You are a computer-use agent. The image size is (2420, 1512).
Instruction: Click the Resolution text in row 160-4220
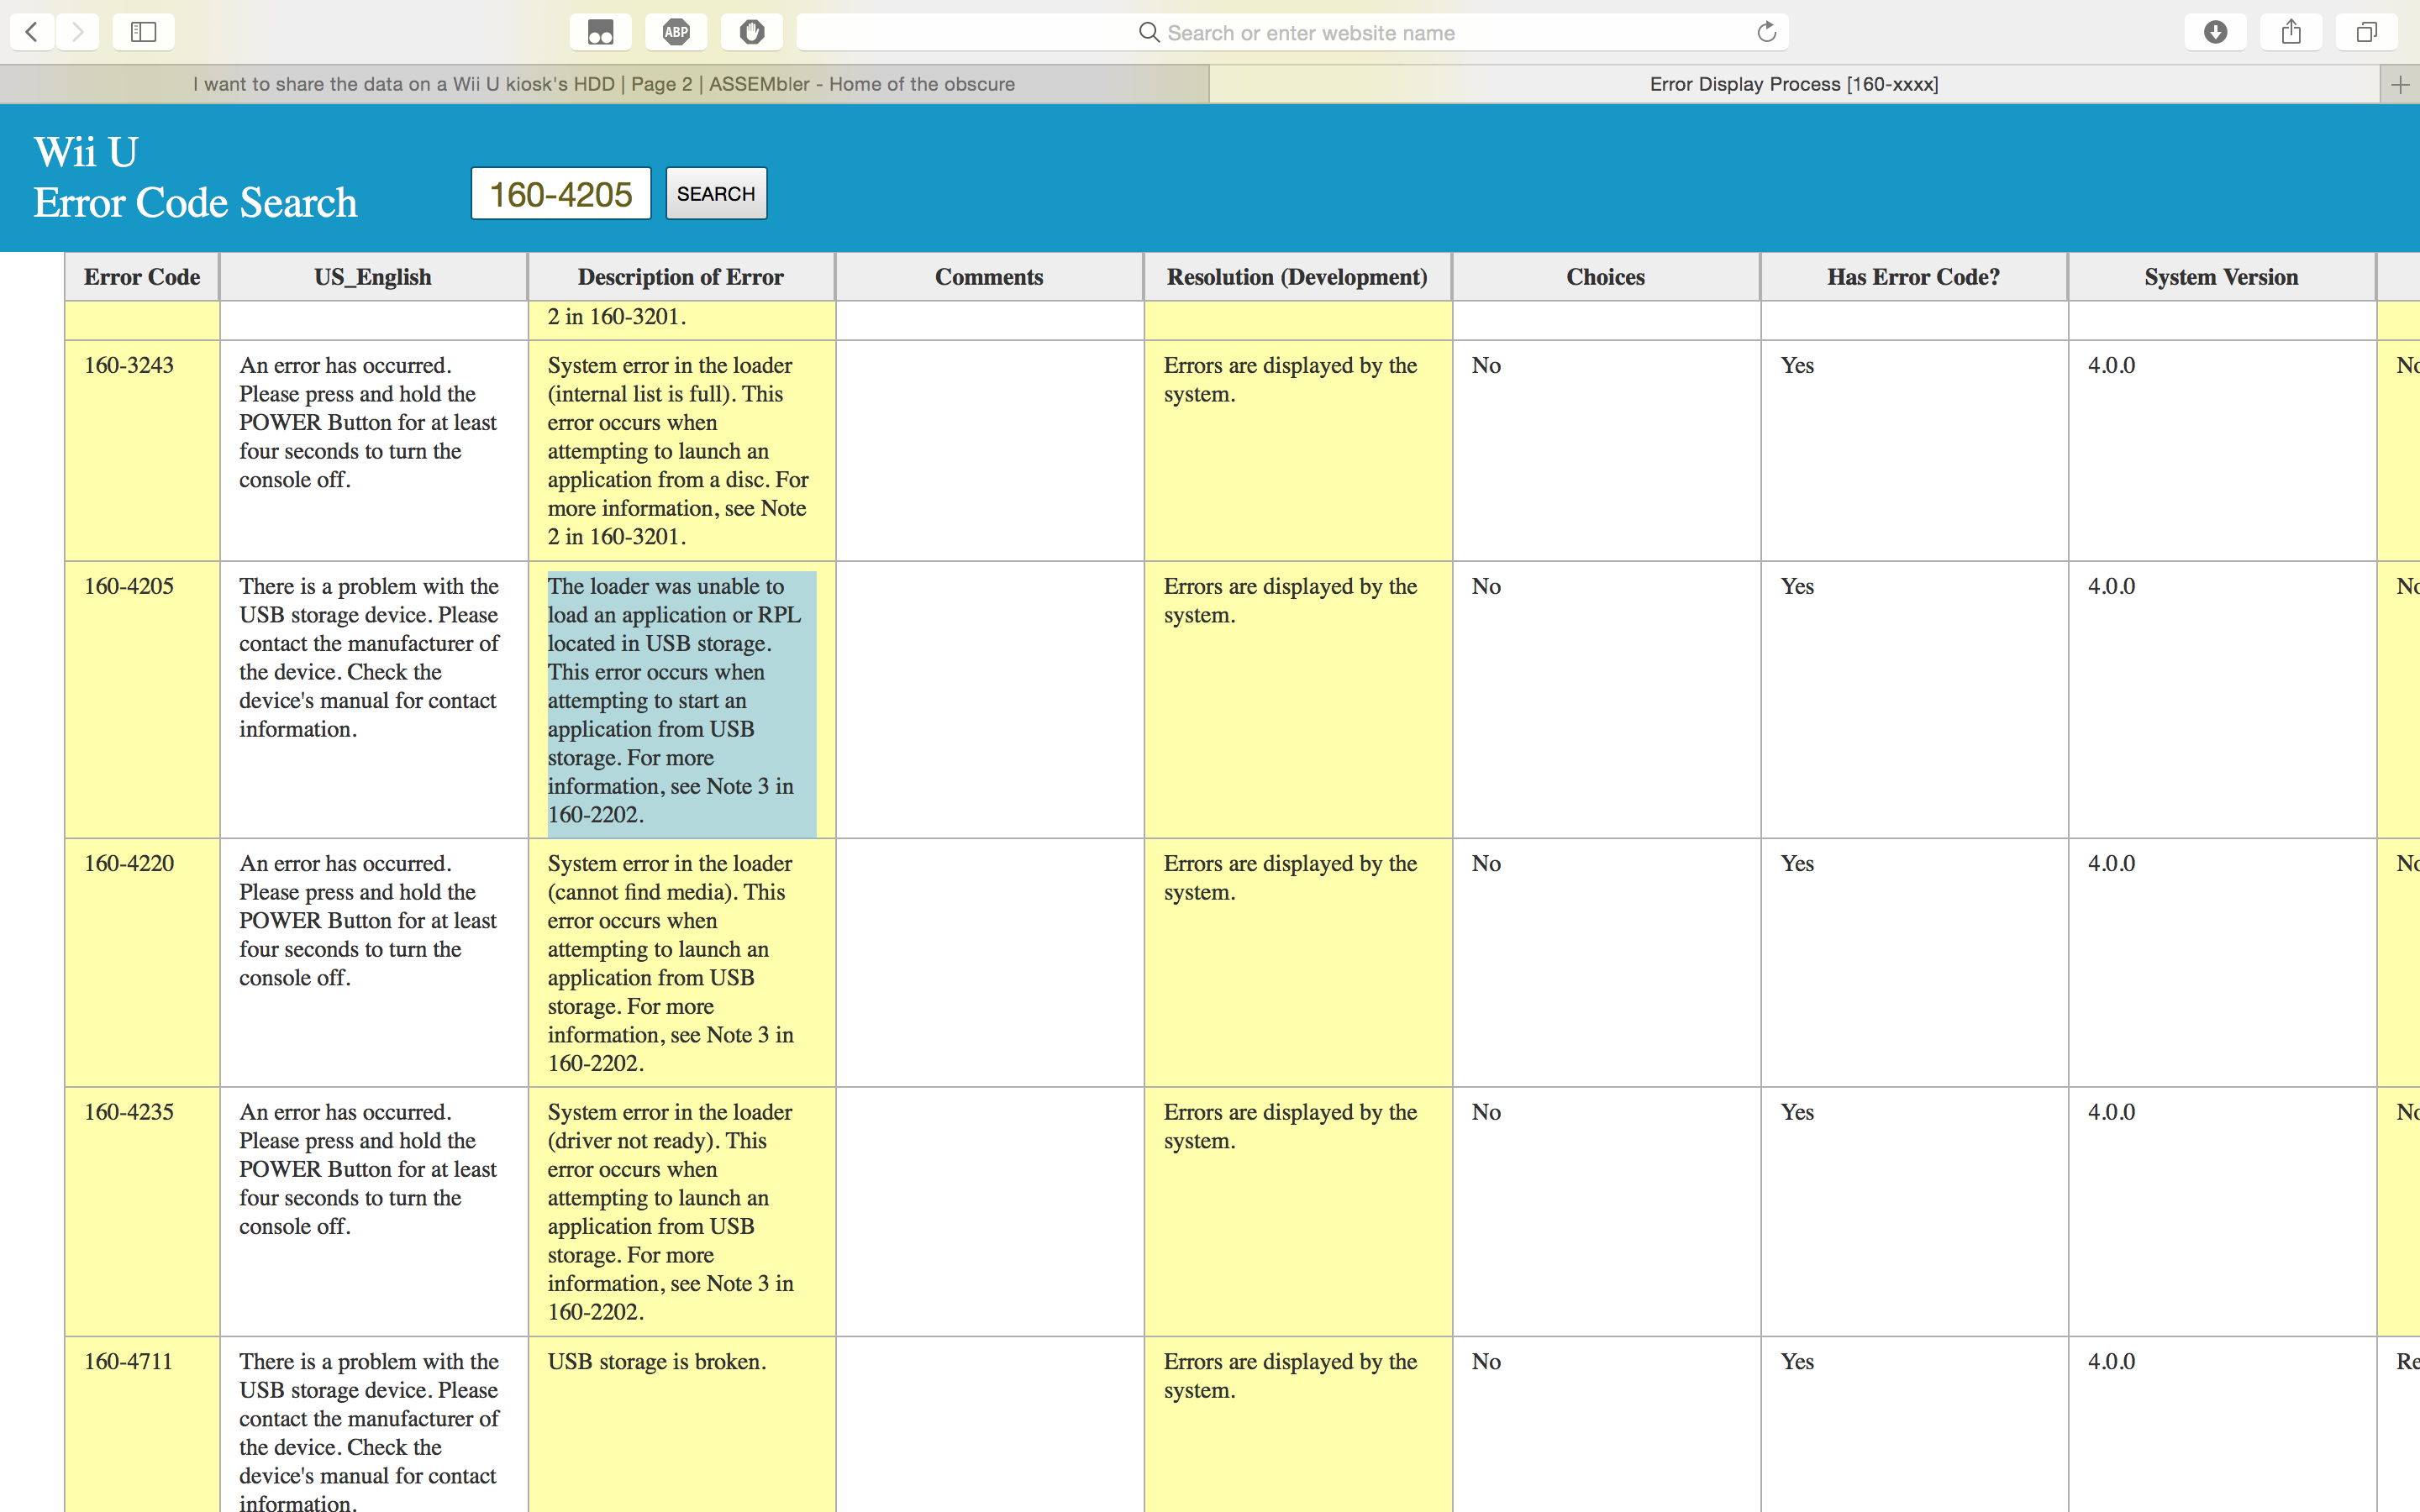point(1291,878)
